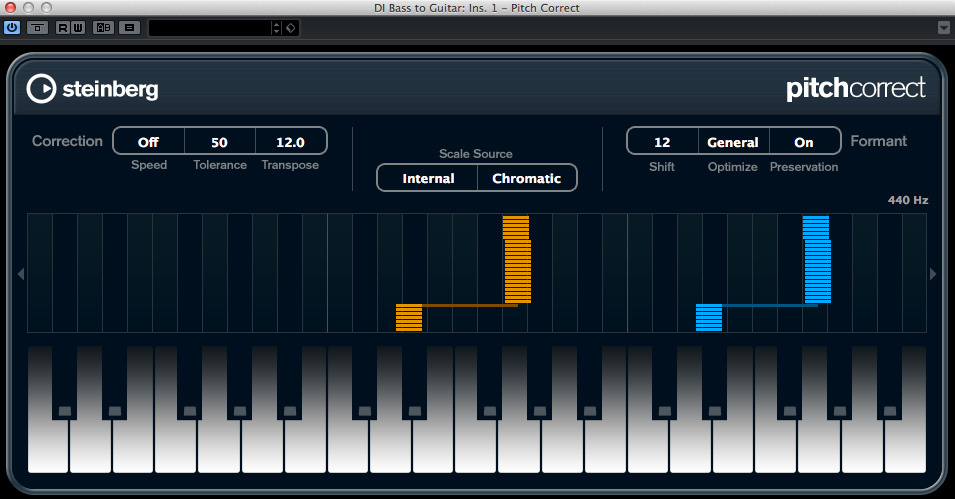Image resolution: width=955 pixels, height=499 pixels.
Task: Shift the pitch display toward lower notes with the arrow
Action: tap(21, 274)
